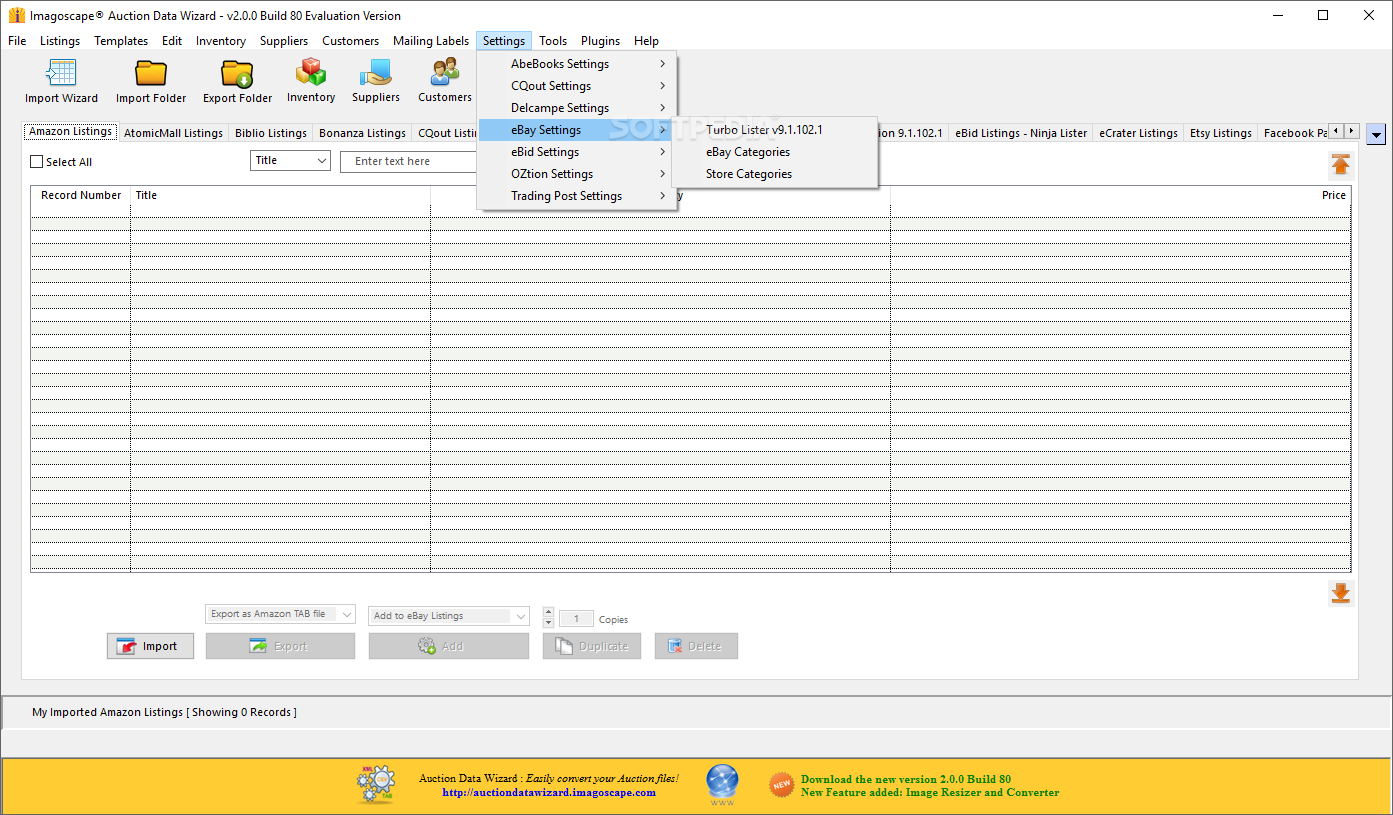This screenshot has width=1393, height=815.
Task: Click the Import Folder toolbar icon
Action: point(151,81)
